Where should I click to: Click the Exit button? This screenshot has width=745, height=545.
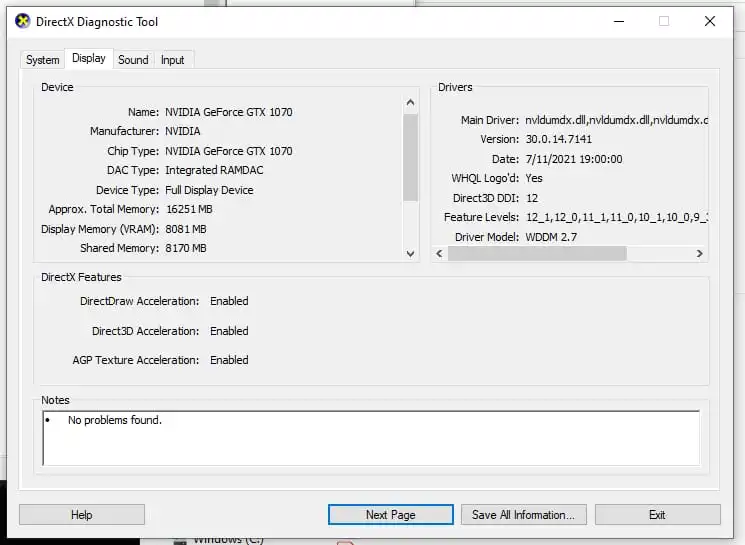click(x=658, y=515)
